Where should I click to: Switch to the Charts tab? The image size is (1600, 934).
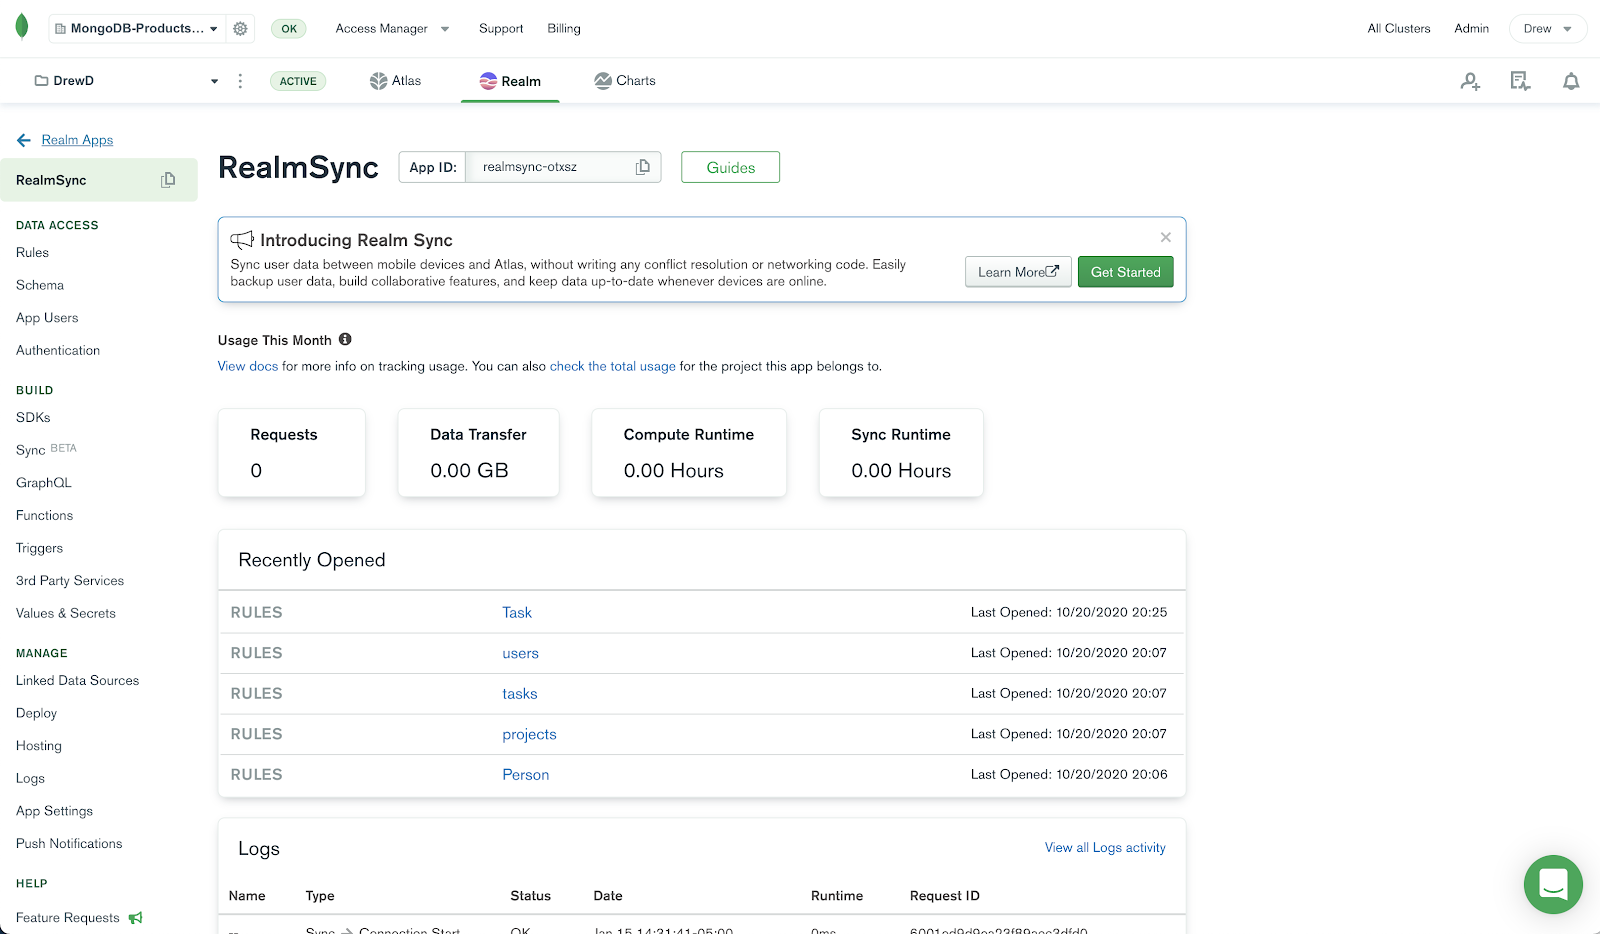pos(625,81)
